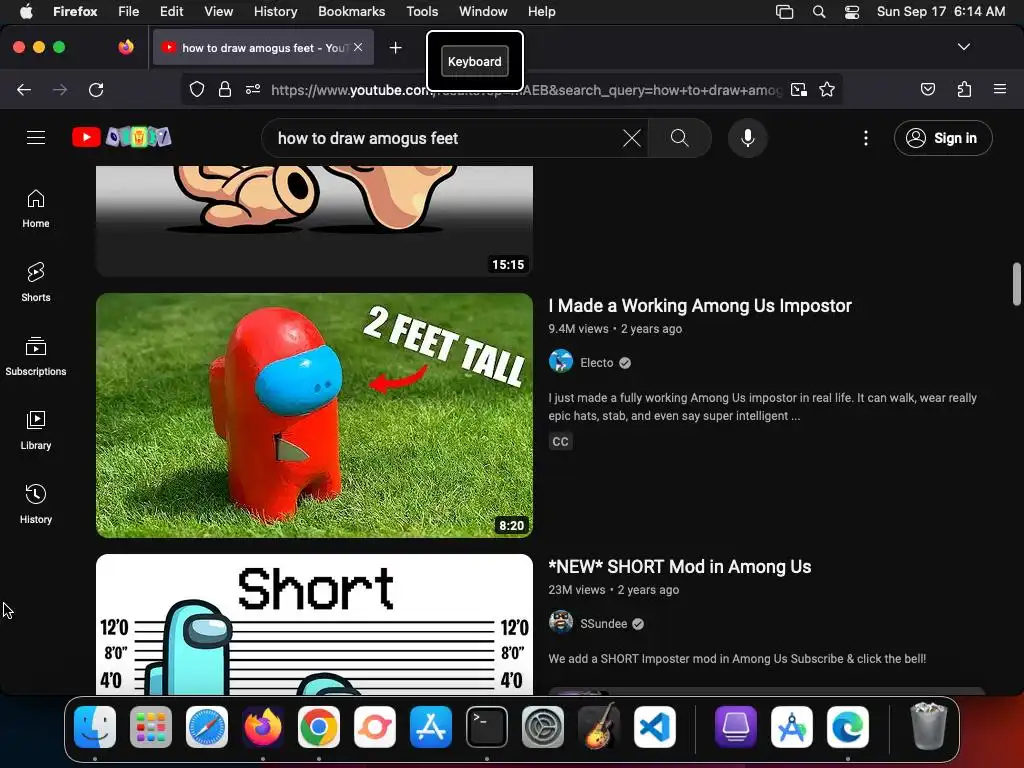This screenshot has width=1024, height=768.
Task: Save page to Pocket
Action: [x=928, y=89]
